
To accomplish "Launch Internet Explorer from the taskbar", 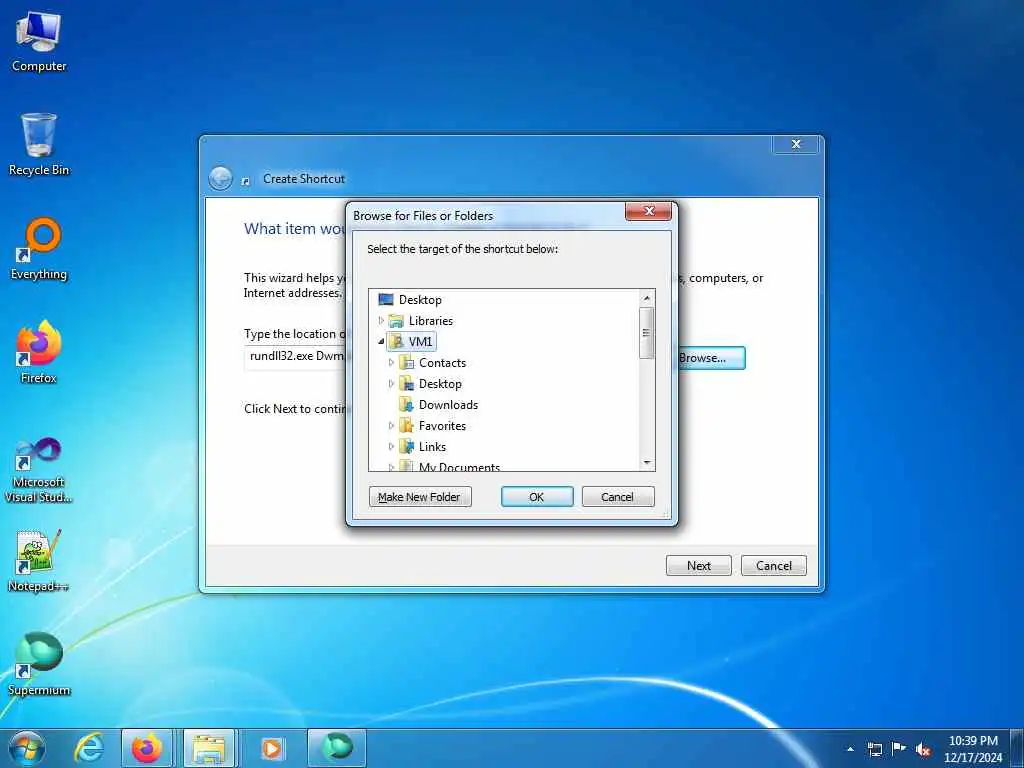I will tap(89, 748).
